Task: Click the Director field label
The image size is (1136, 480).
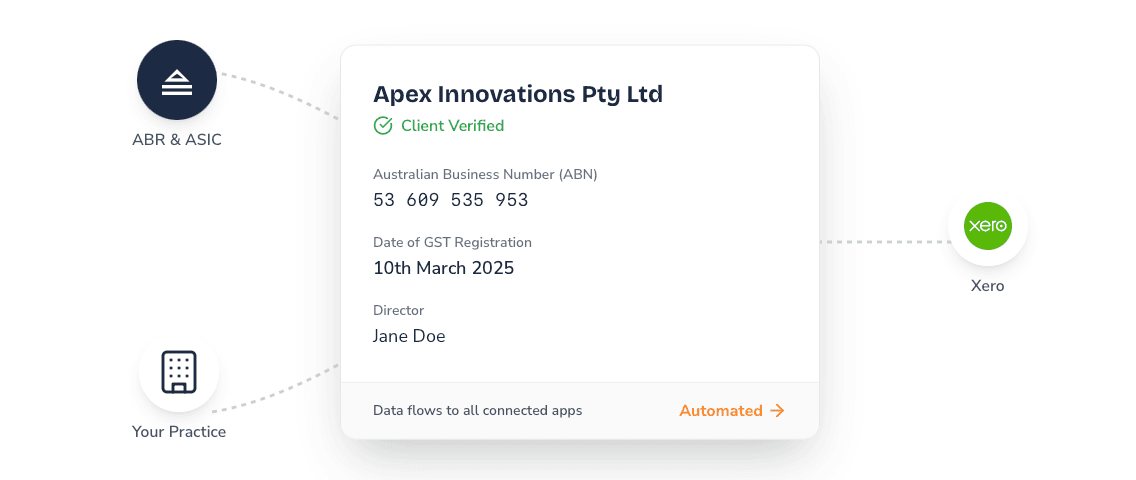Action: pyautogui.click(x=398, y=310)
